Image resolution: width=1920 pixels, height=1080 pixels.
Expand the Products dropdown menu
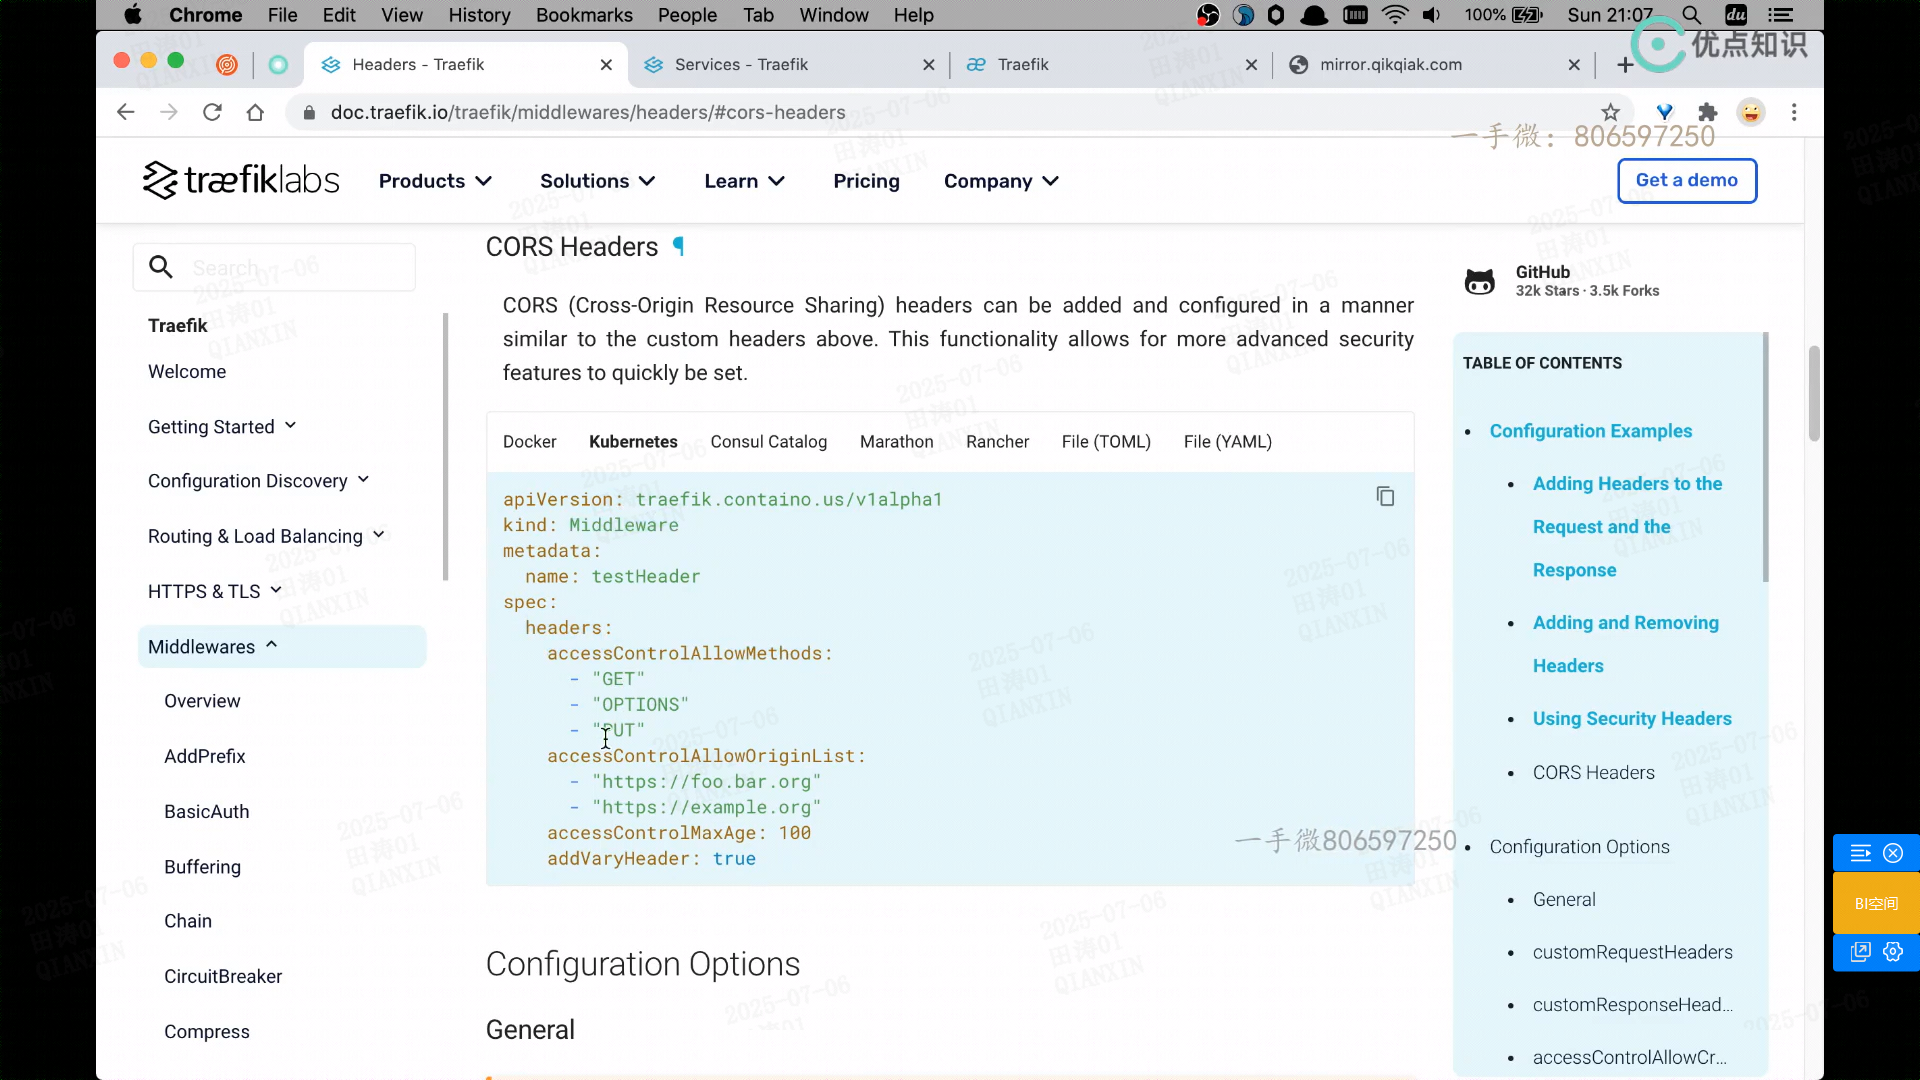(435, 181)
